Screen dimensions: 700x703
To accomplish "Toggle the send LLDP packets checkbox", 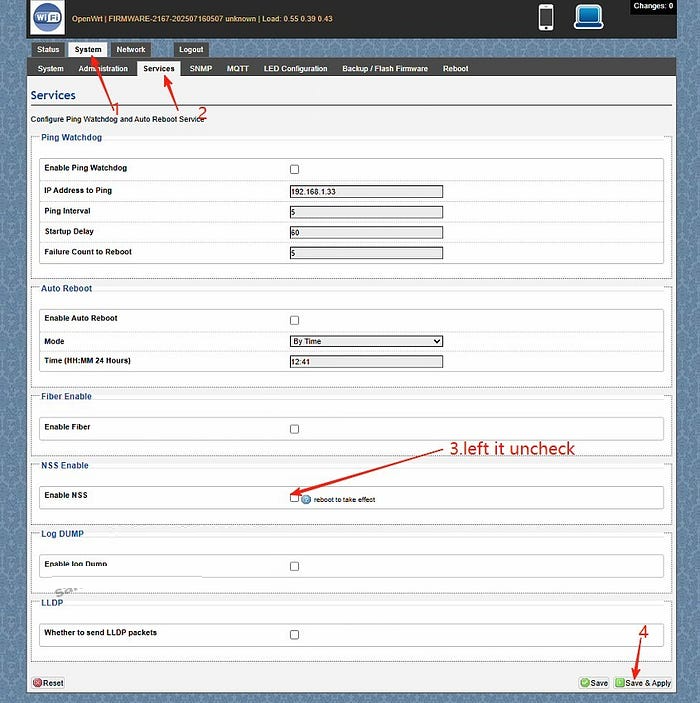I will pos(294,634).
